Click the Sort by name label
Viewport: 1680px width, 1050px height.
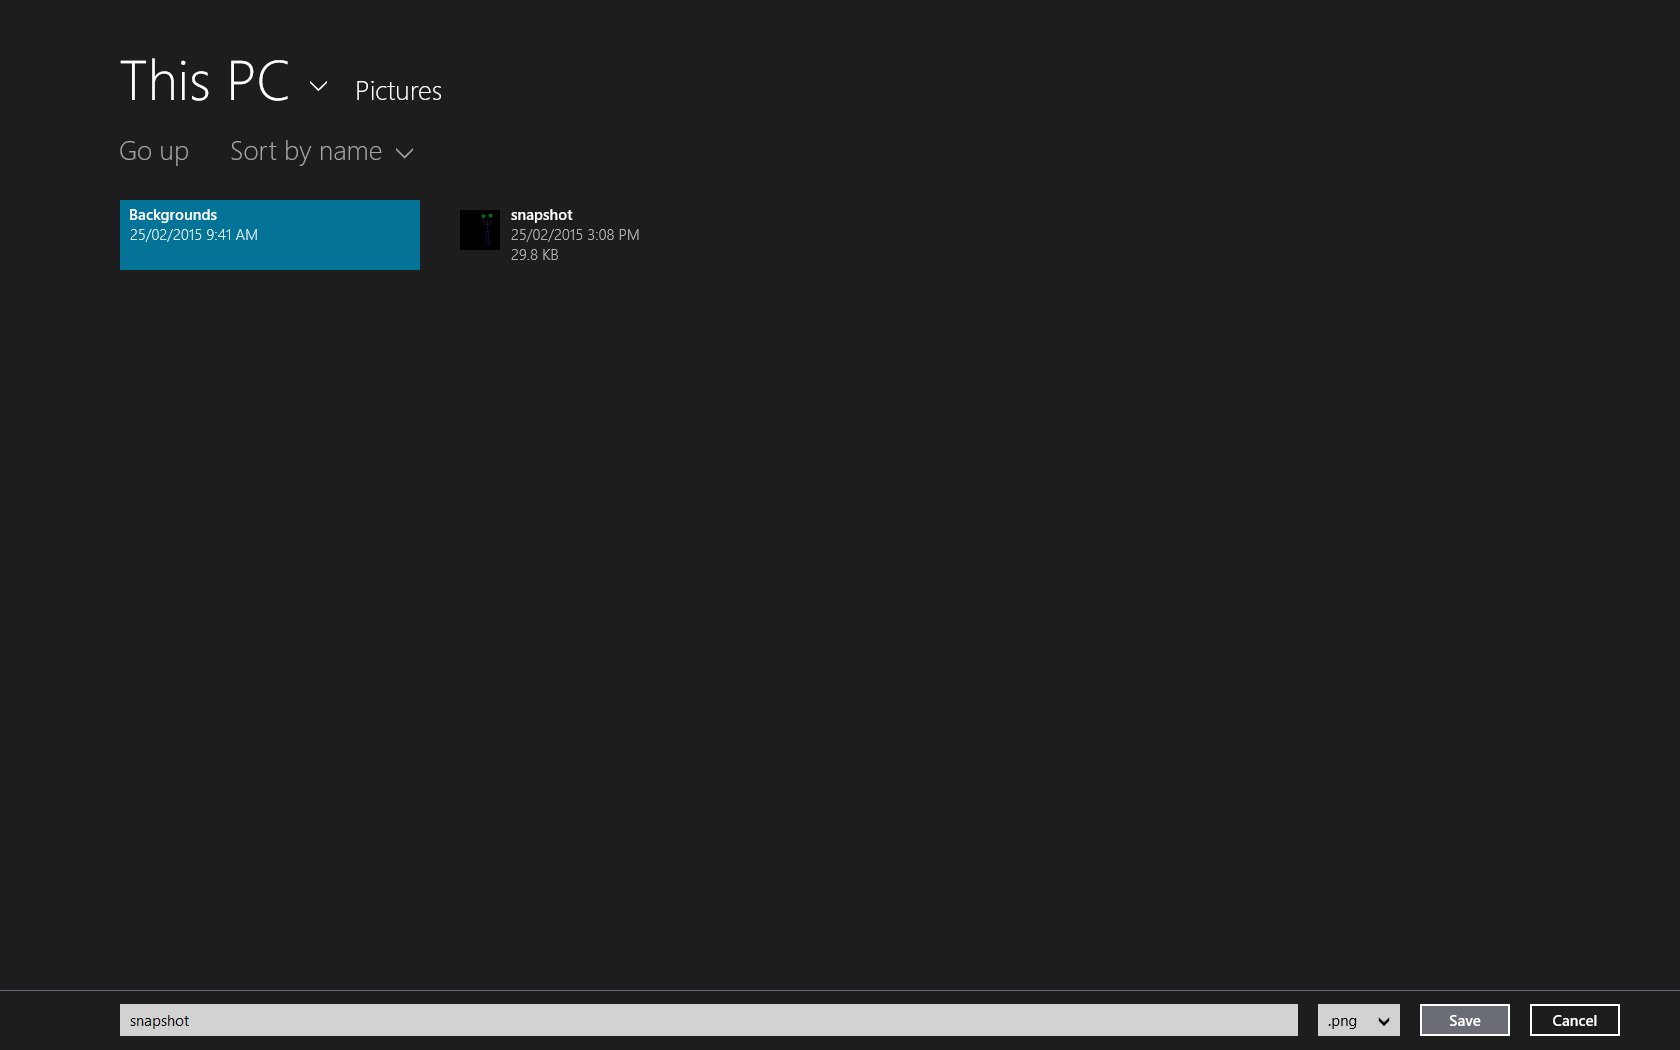click(306, 151)
